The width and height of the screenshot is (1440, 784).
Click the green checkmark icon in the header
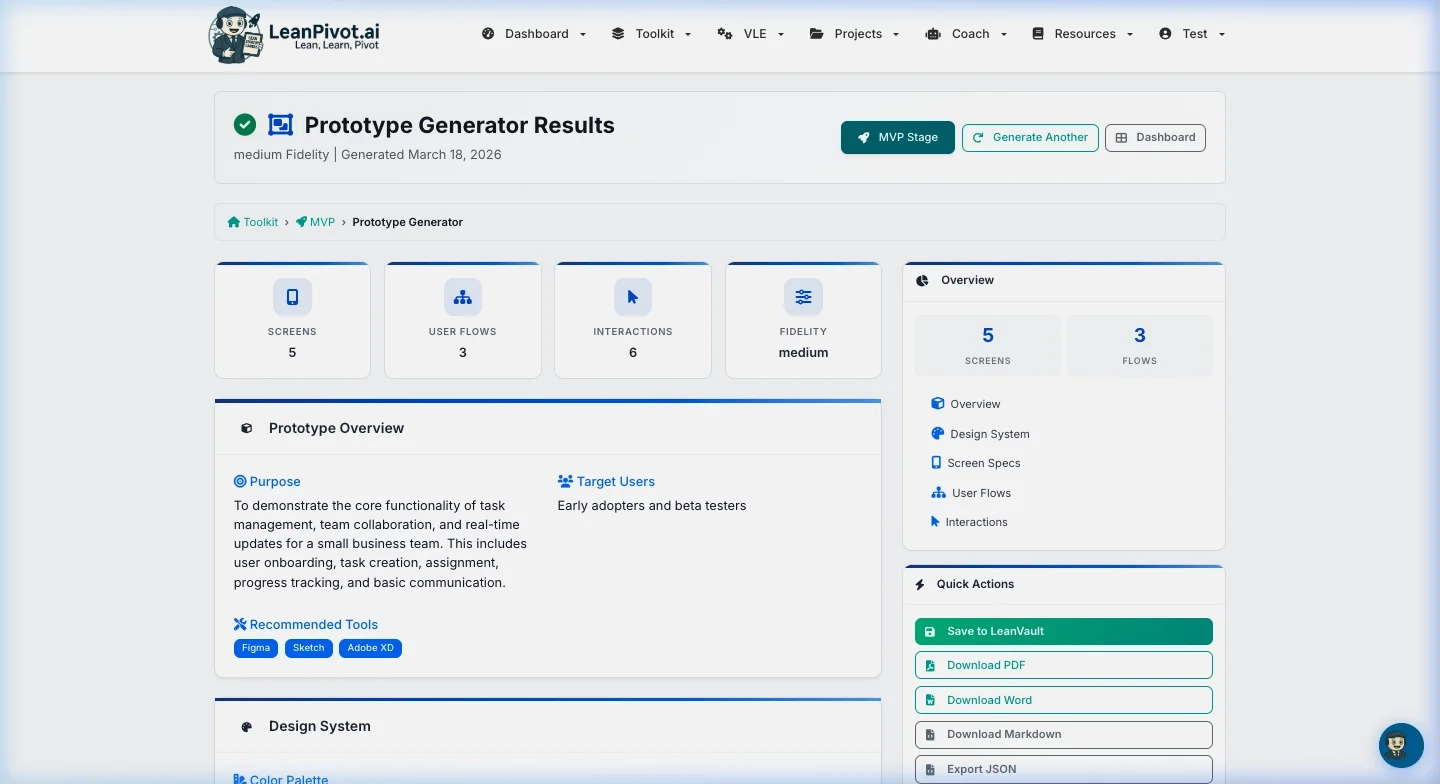(x=245, y=124)
